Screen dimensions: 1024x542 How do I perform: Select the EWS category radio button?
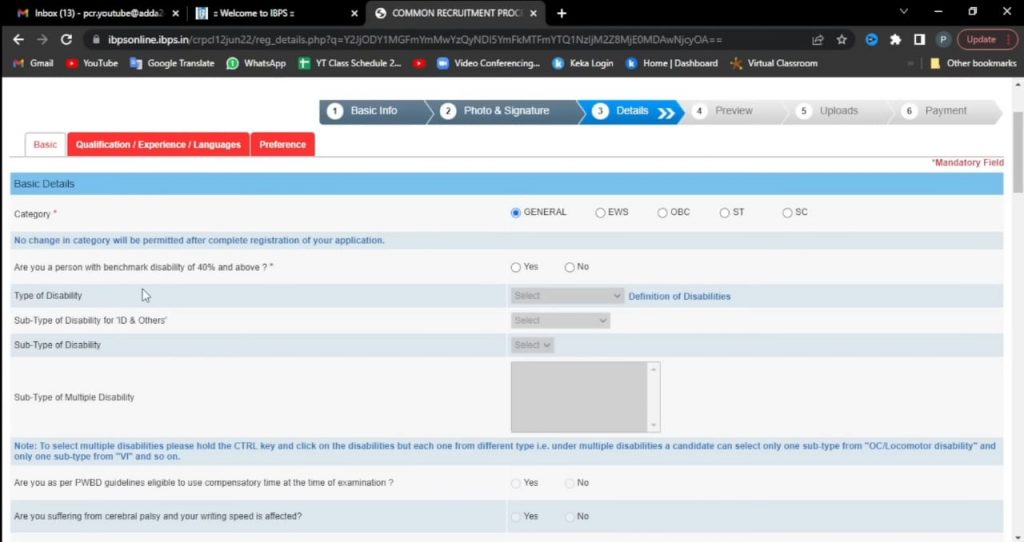coord(600,213)
